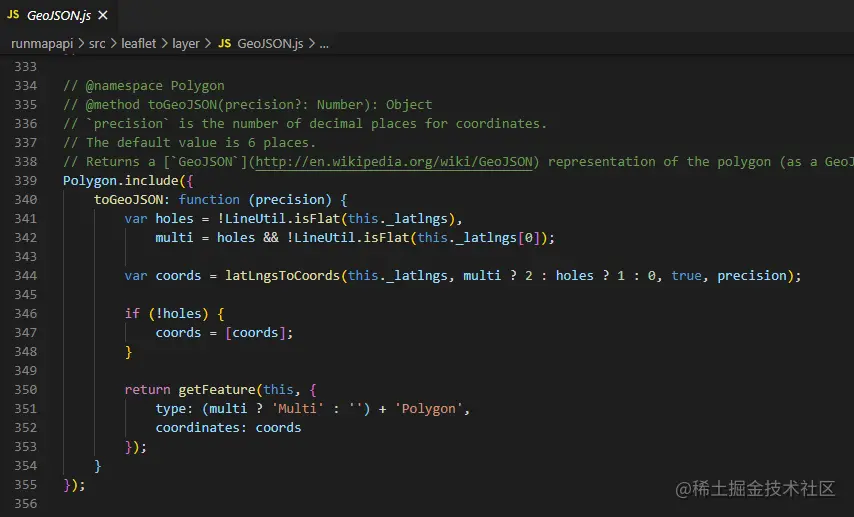Click 'coords = [coords];' assignment

pyautogui.click(x=224, y=333)
